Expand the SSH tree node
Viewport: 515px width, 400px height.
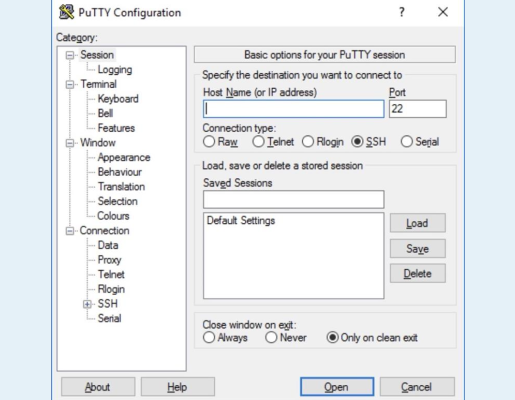click(x=87, y=304)
